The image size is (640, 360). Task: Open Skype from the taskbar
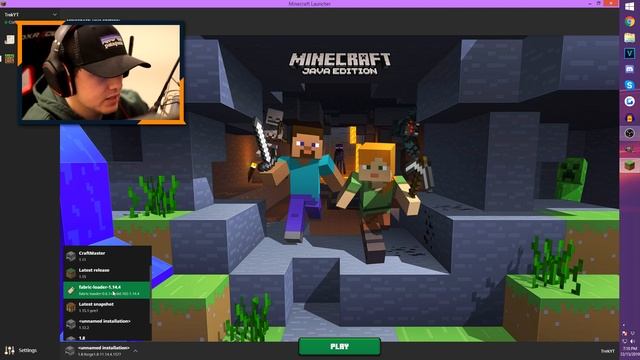(629, 85)
